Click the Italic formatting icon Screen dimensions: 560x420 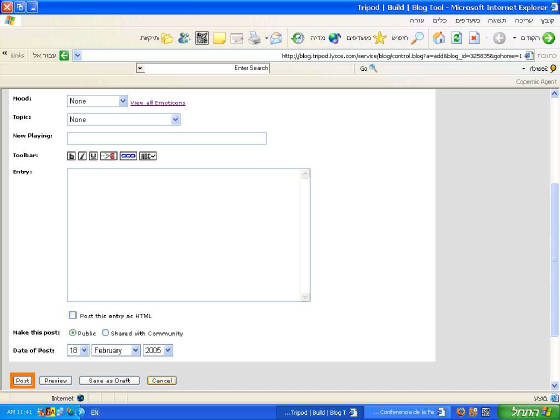click(x=82, y=156)
